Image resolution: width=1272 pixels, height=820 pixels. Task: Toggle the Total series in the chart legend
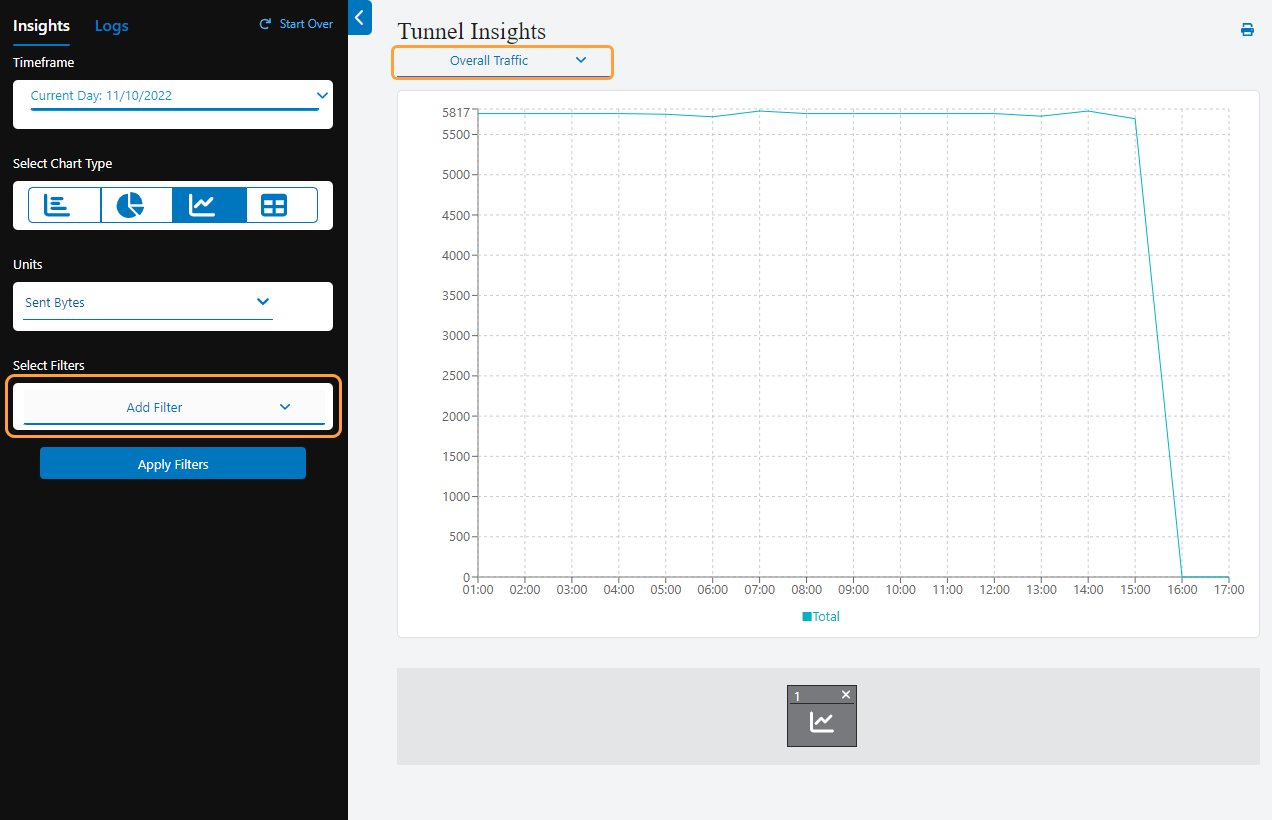[x=820, y=616]
